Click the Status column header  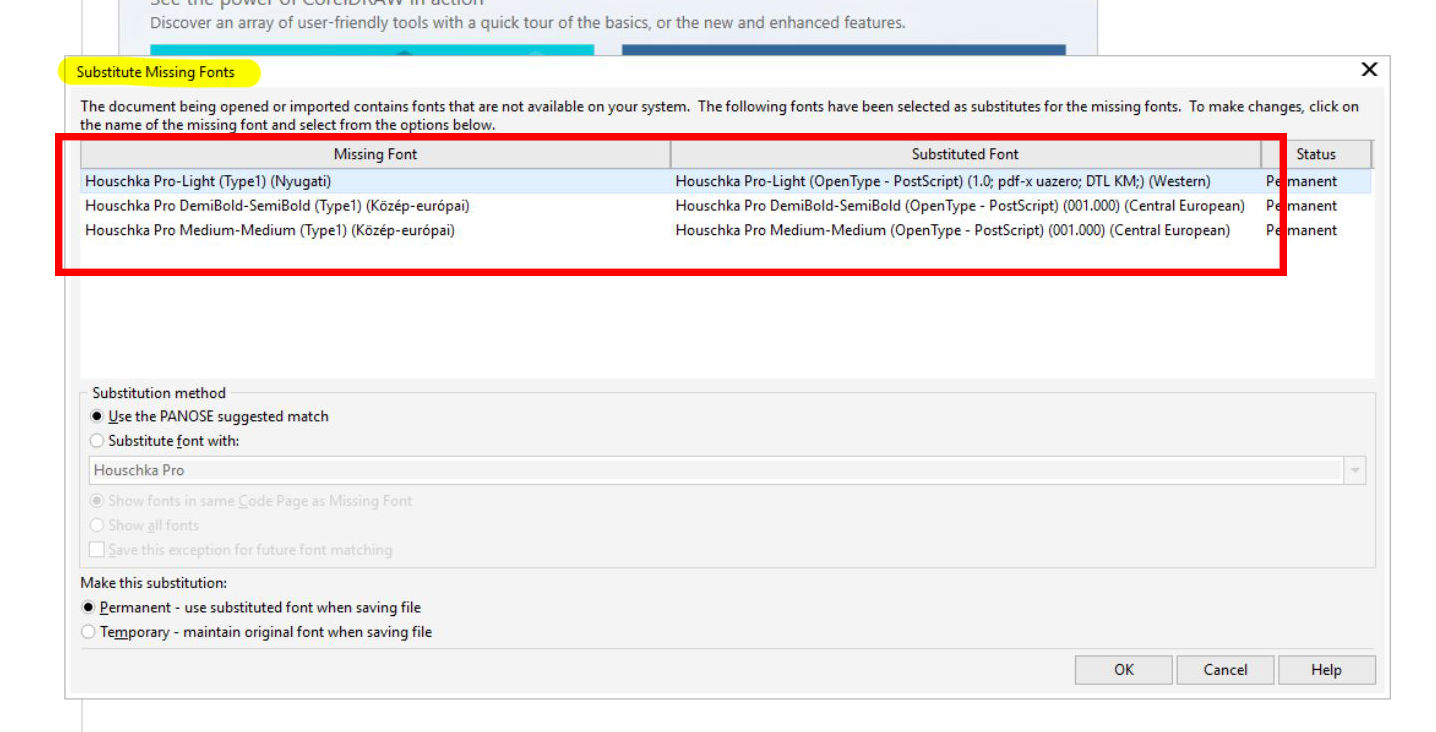coord(1316,154)
